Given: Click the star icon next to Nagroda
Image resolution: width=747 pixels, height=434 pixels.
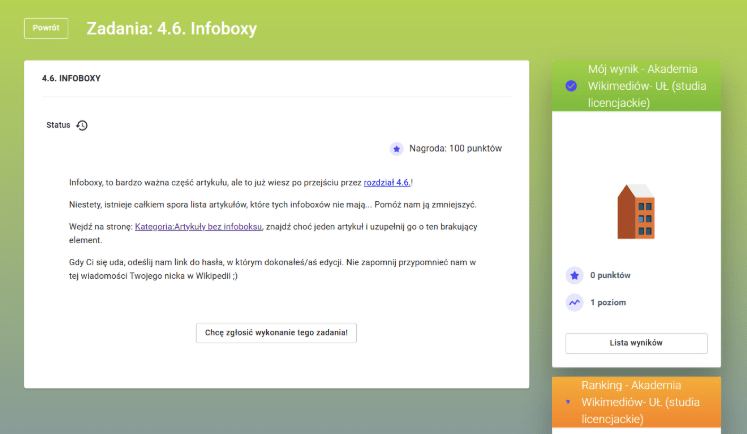Looking at the screenshot, I should (x=396, y=149).
